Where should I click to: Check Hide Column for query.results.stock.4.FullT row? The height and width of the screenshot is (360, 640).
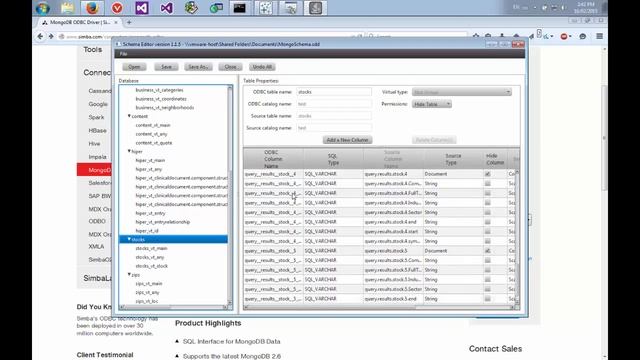tap(488, 193)
